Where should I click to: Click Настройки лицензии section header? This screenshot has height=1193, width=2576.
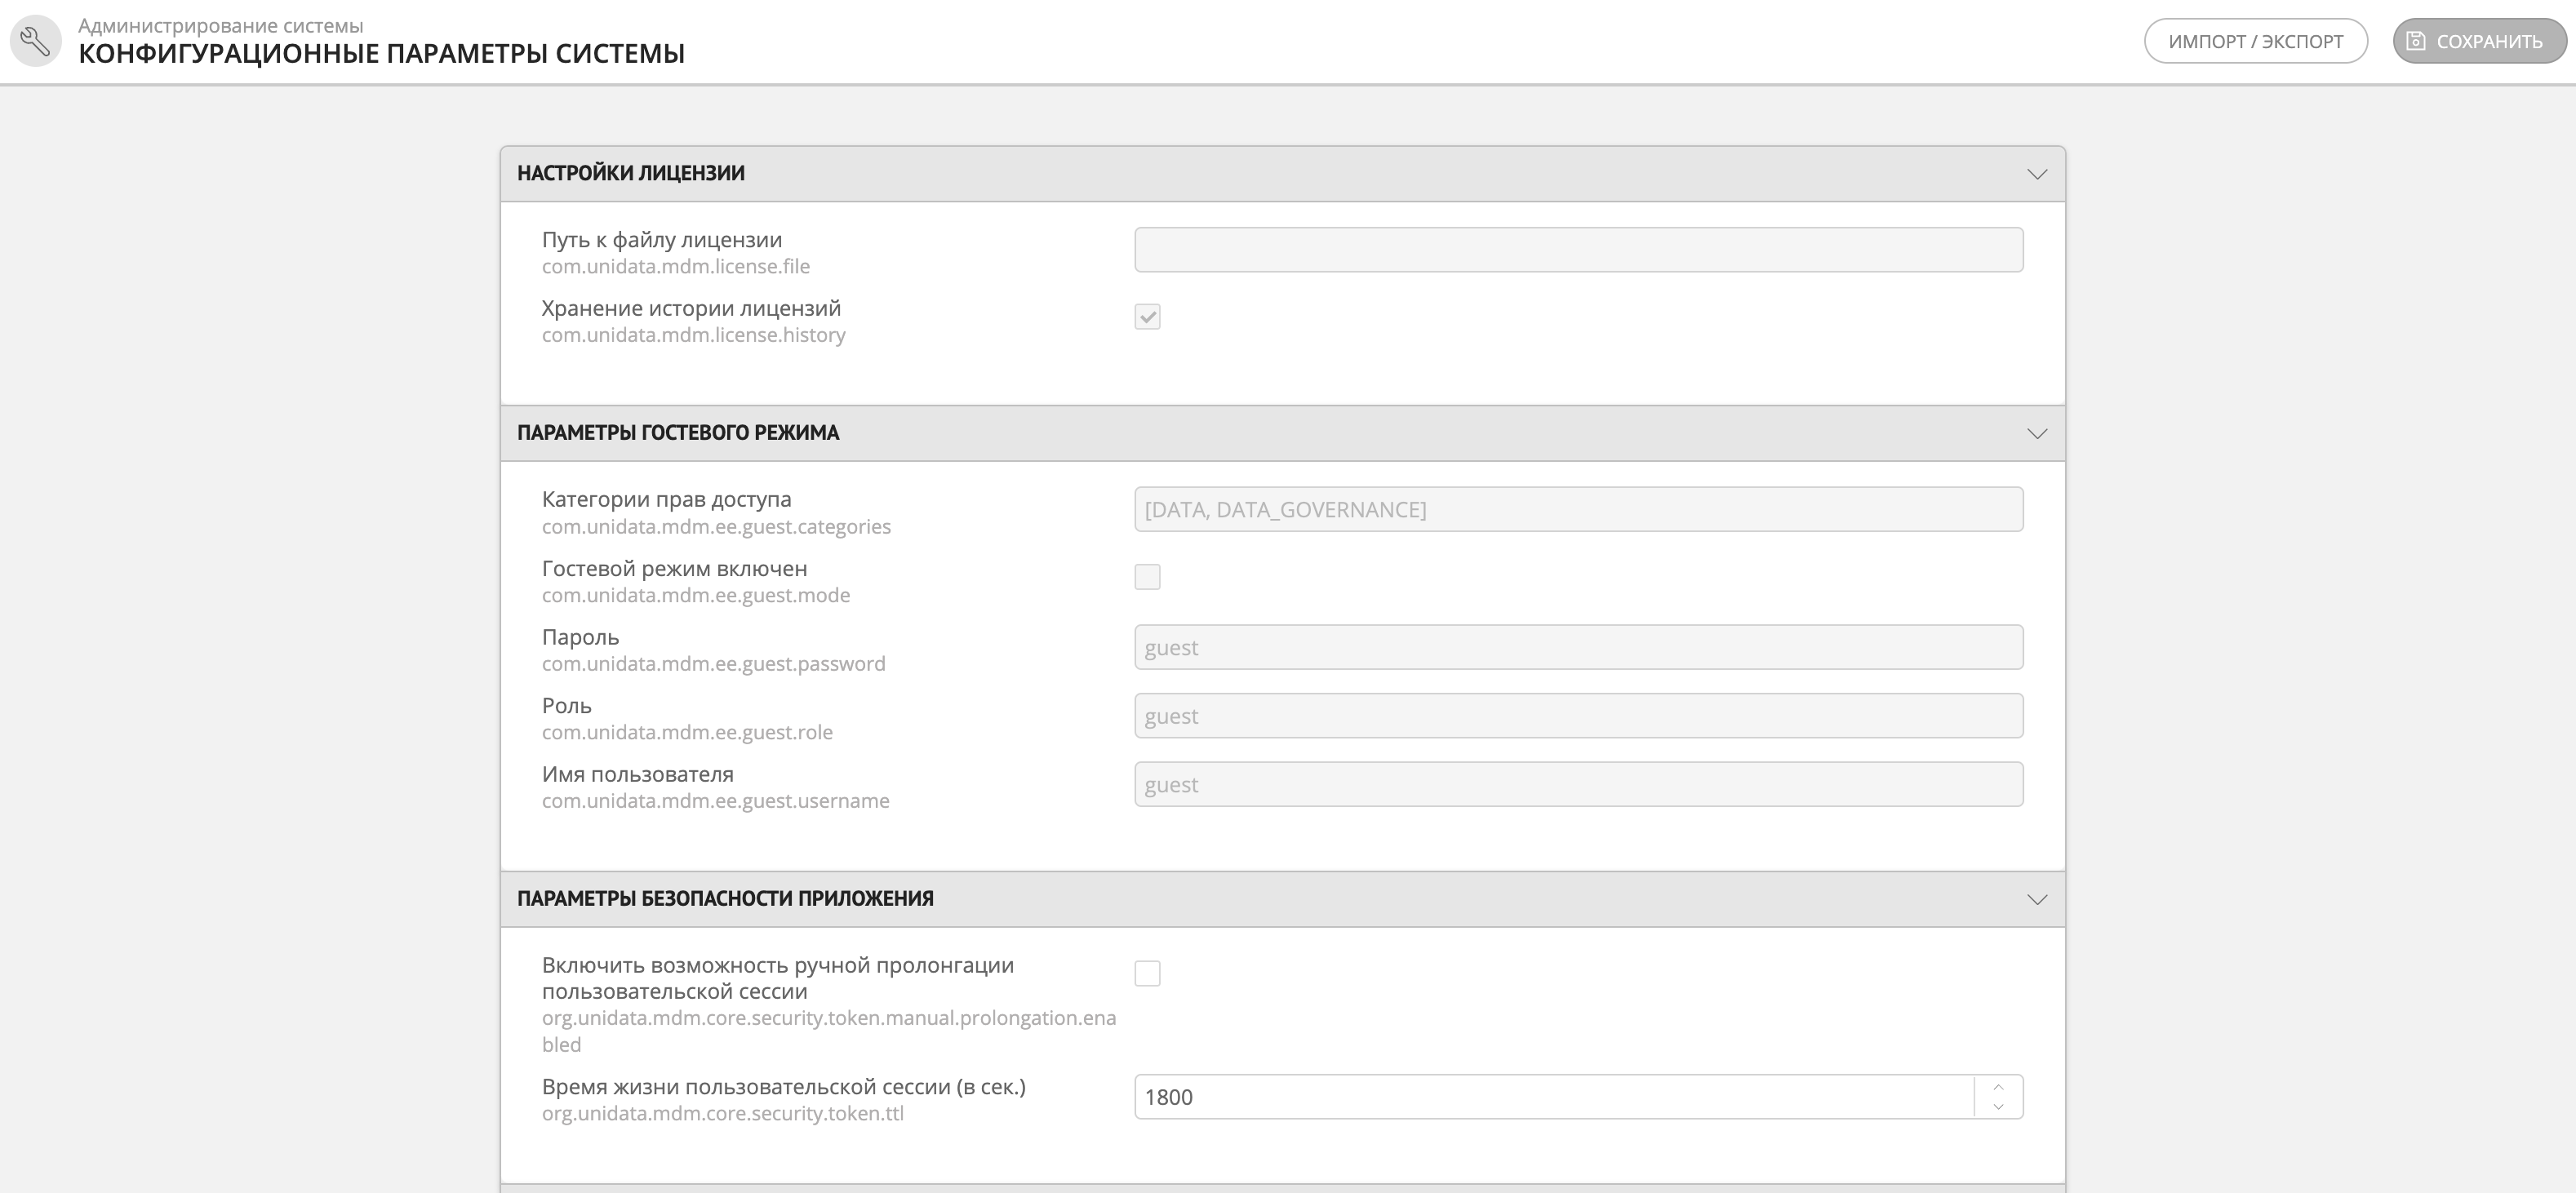coord(631,173)
